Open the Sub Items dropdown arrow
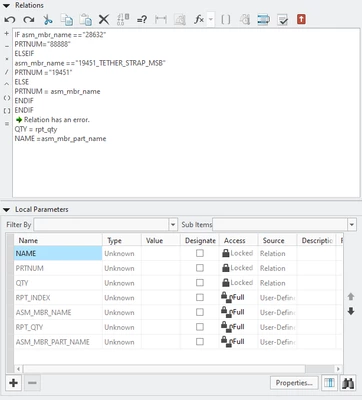The width and height of the screenshot is (362, 400). click(352, 225)
